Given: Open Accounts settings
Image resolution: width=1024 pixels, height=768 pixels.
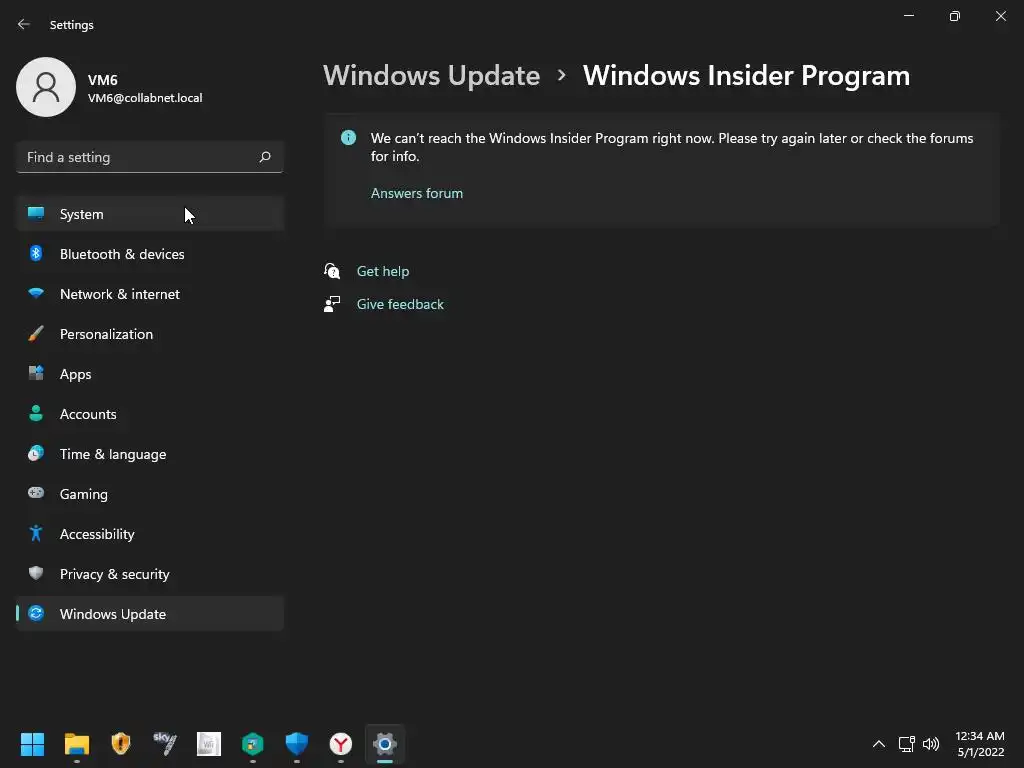Looking at the screenshot, I should click(x=150, y=414).
